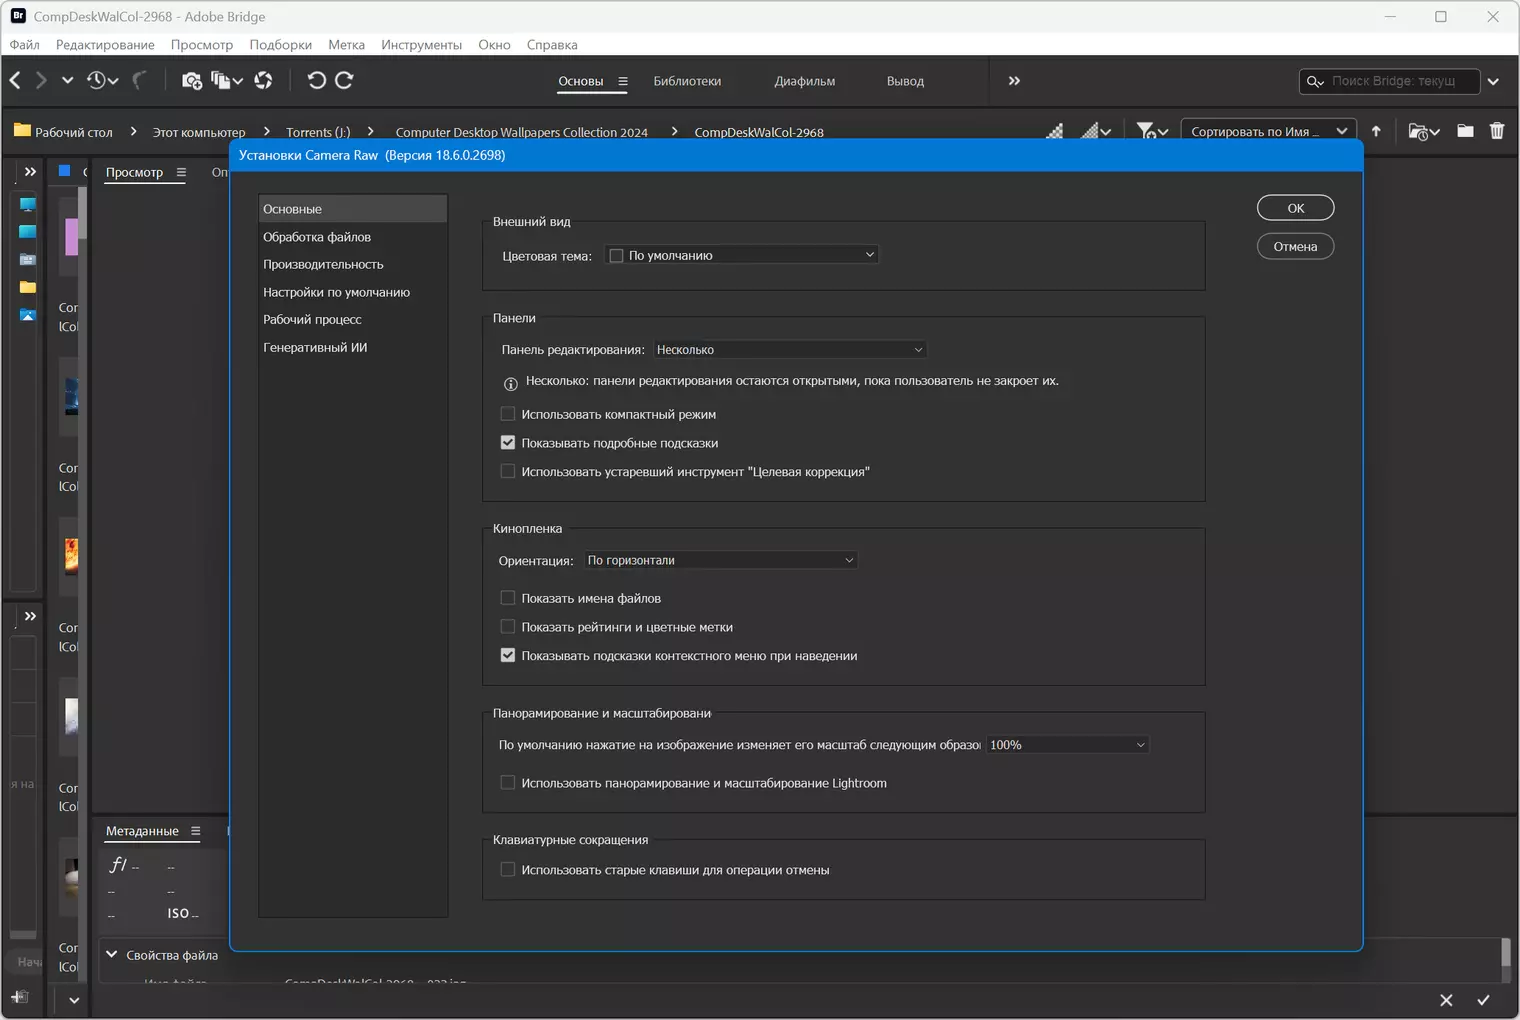
Task: Switch to the Вывод workspace
Action: [905, 81]
